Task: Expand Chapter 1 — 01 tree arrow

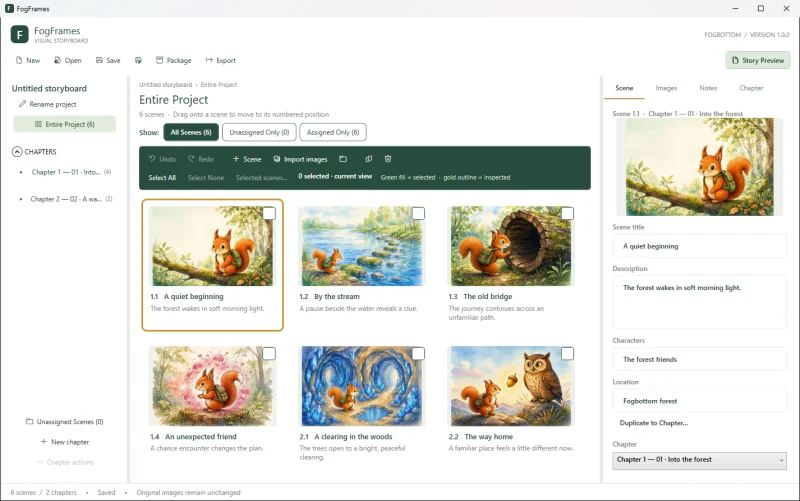Action: pyautogui.click(x=21, y=172)
